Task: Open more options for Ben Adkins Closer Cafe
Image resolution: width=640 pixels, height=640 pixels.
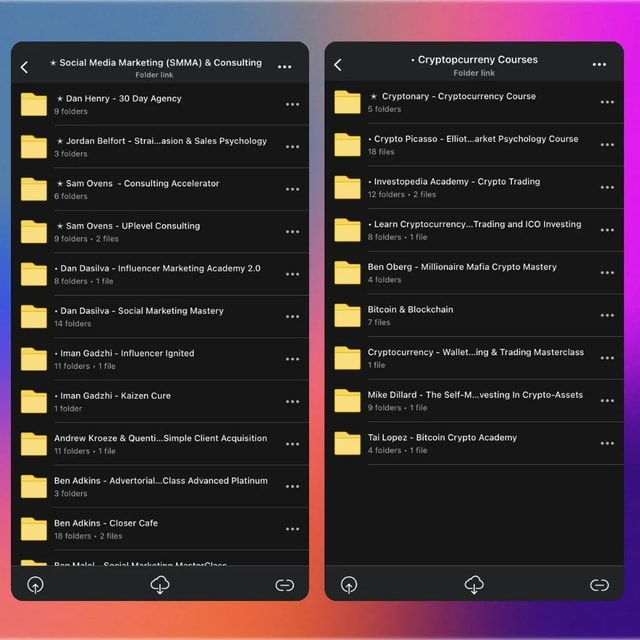Action: coord(292,529)
